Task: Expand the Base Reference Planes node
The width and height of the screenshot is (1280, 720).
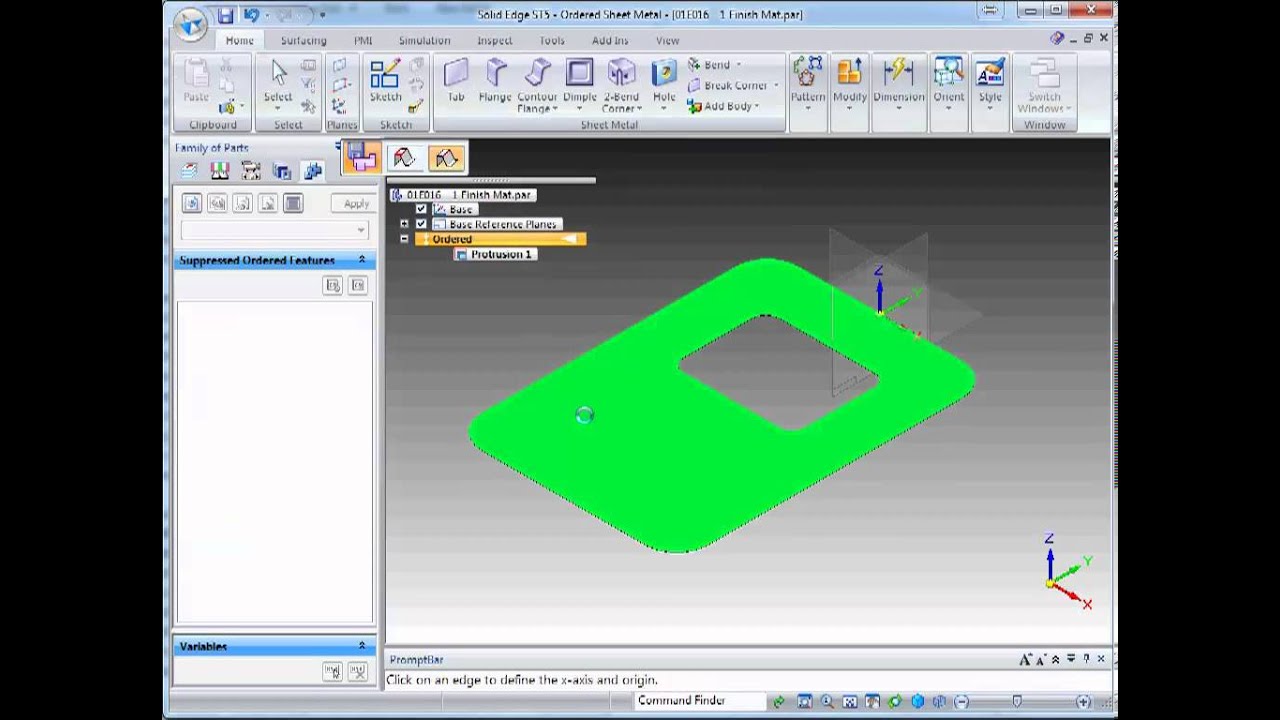Action: coord(404,224)
